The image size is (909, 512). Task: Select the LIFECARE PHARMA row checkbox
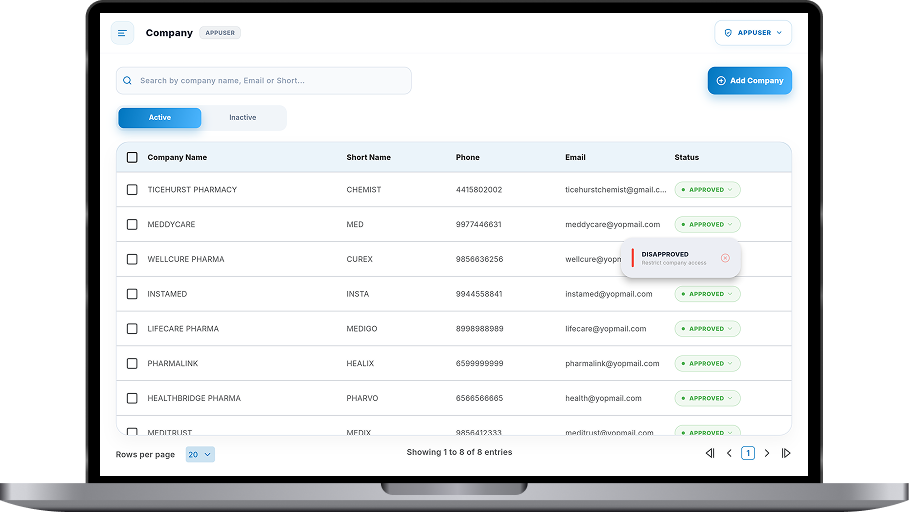132,329
